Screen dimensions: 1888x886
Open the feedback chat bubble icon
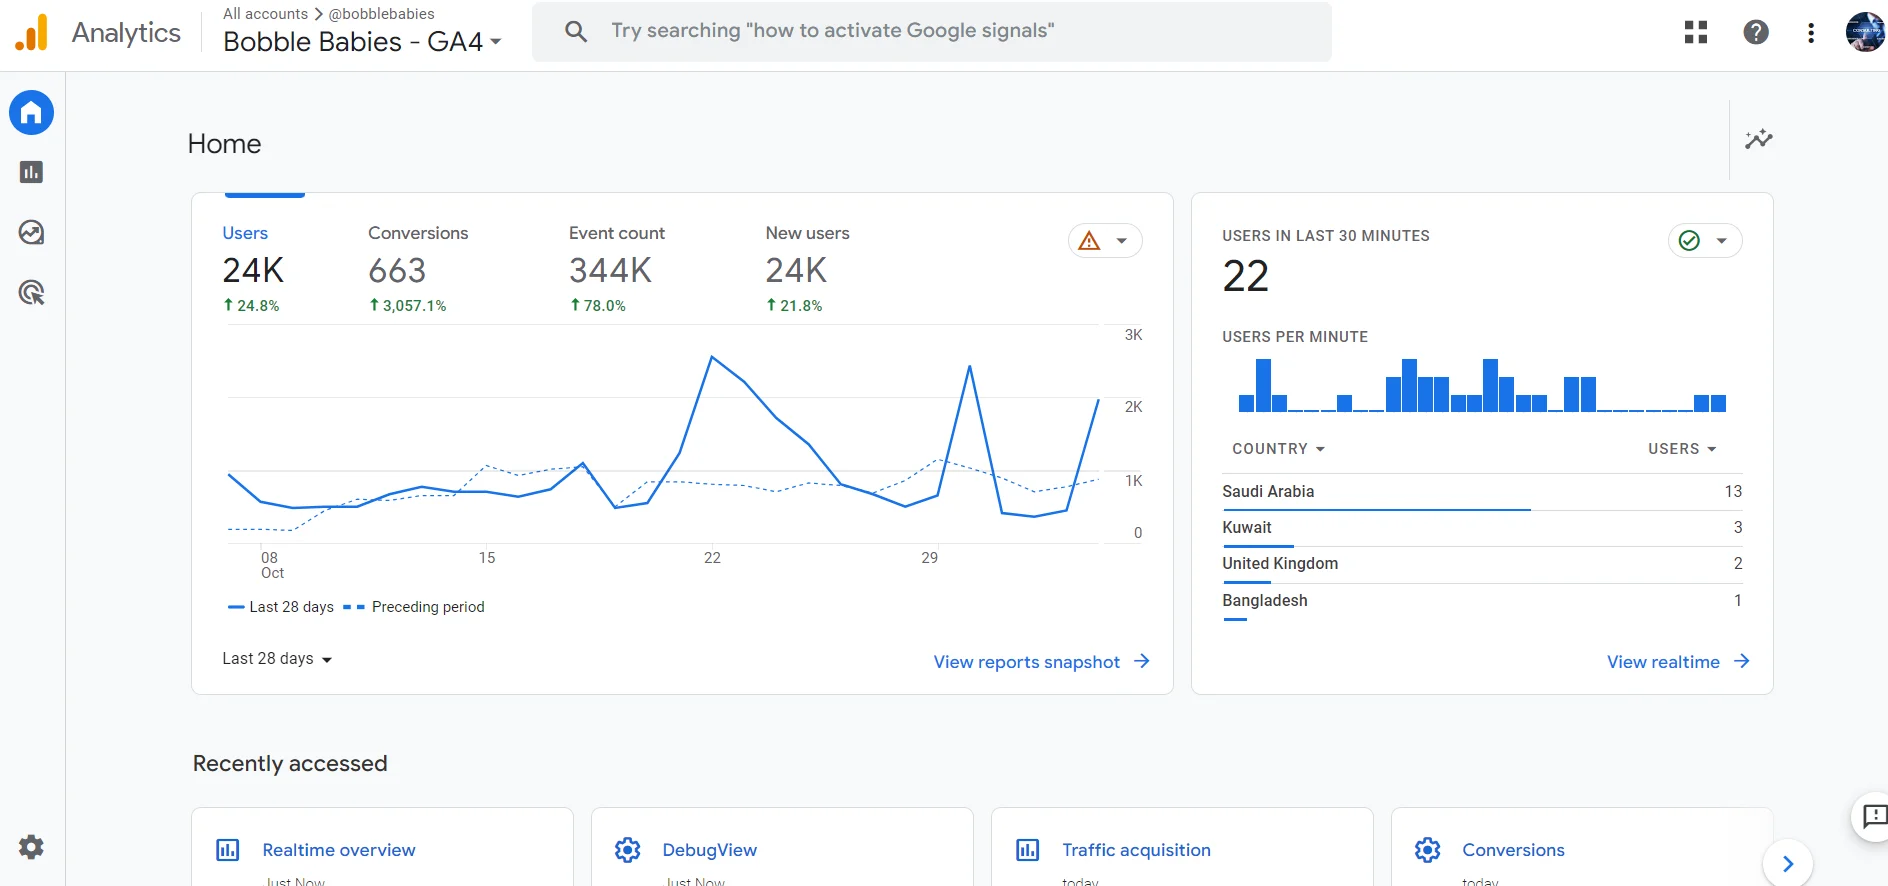point(1874,817)
